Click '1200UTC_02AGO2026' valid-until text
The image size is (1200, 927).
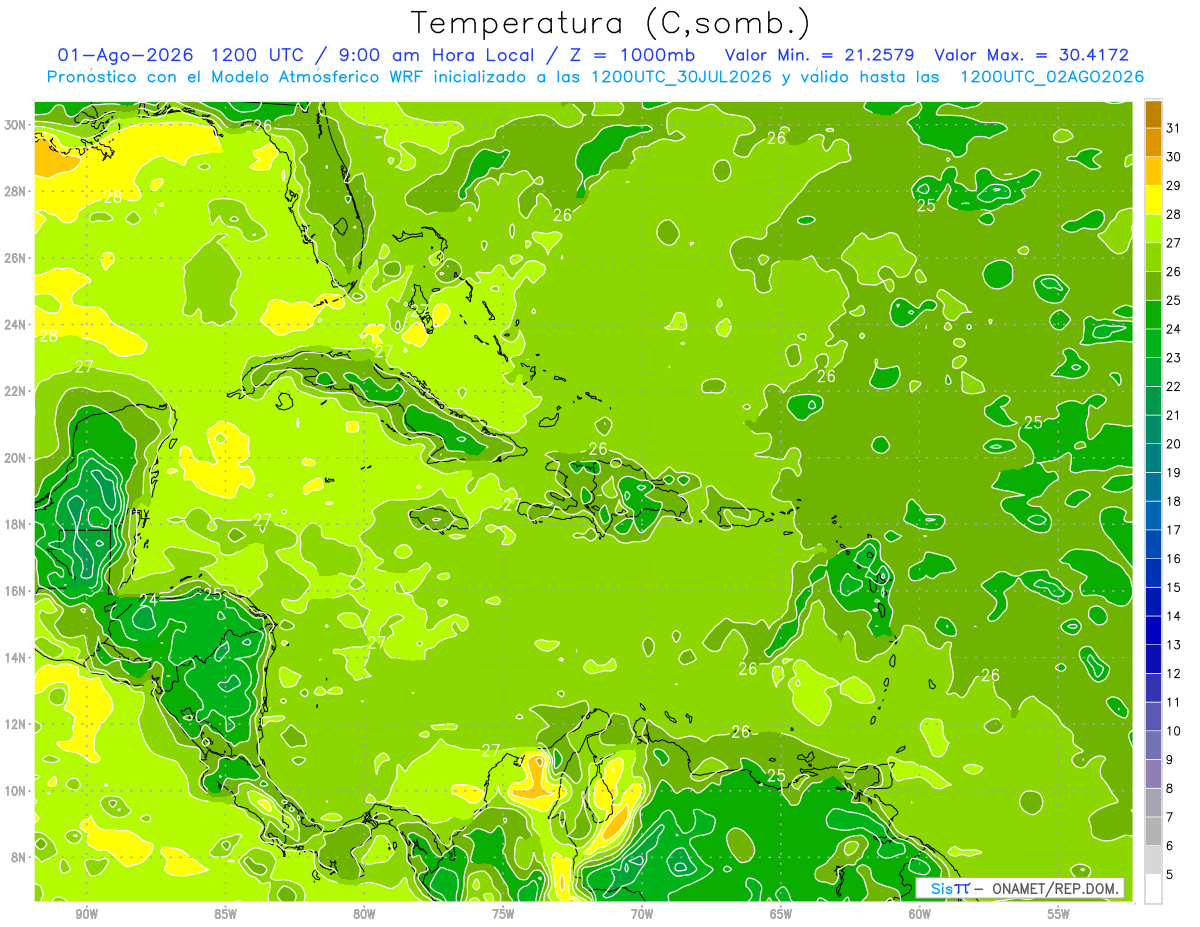point(1052,77)
